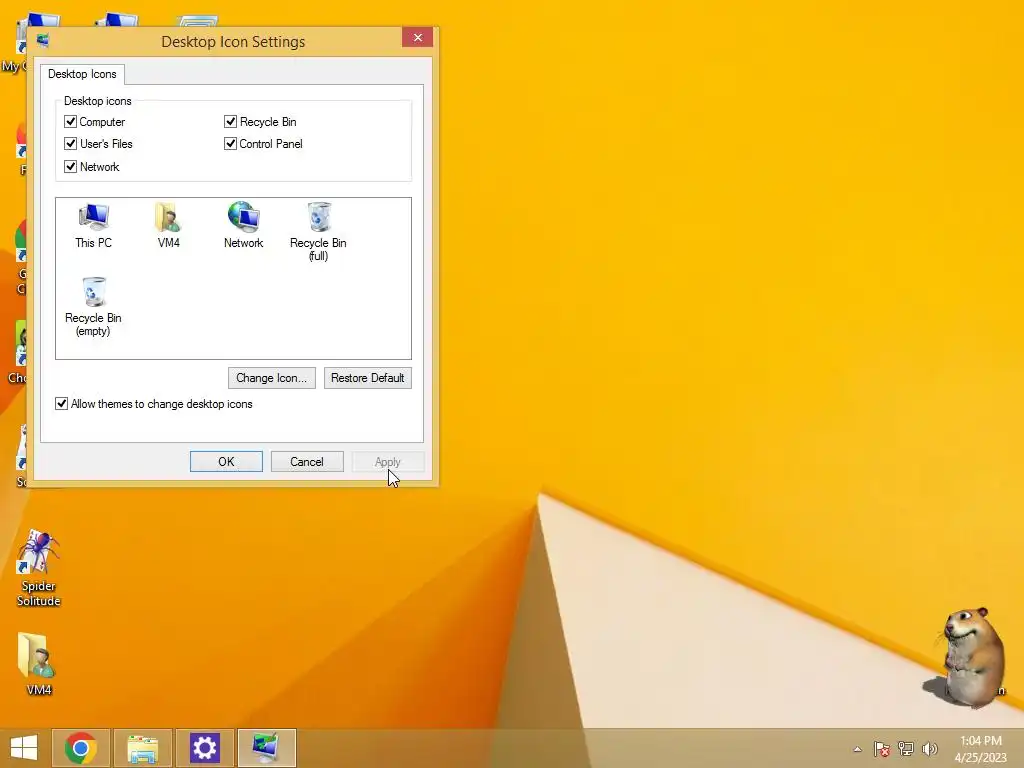Launch Google Chrome from the taskbar
The height and width of the screenshot is (768, 1024).
(x=81, y=748)
